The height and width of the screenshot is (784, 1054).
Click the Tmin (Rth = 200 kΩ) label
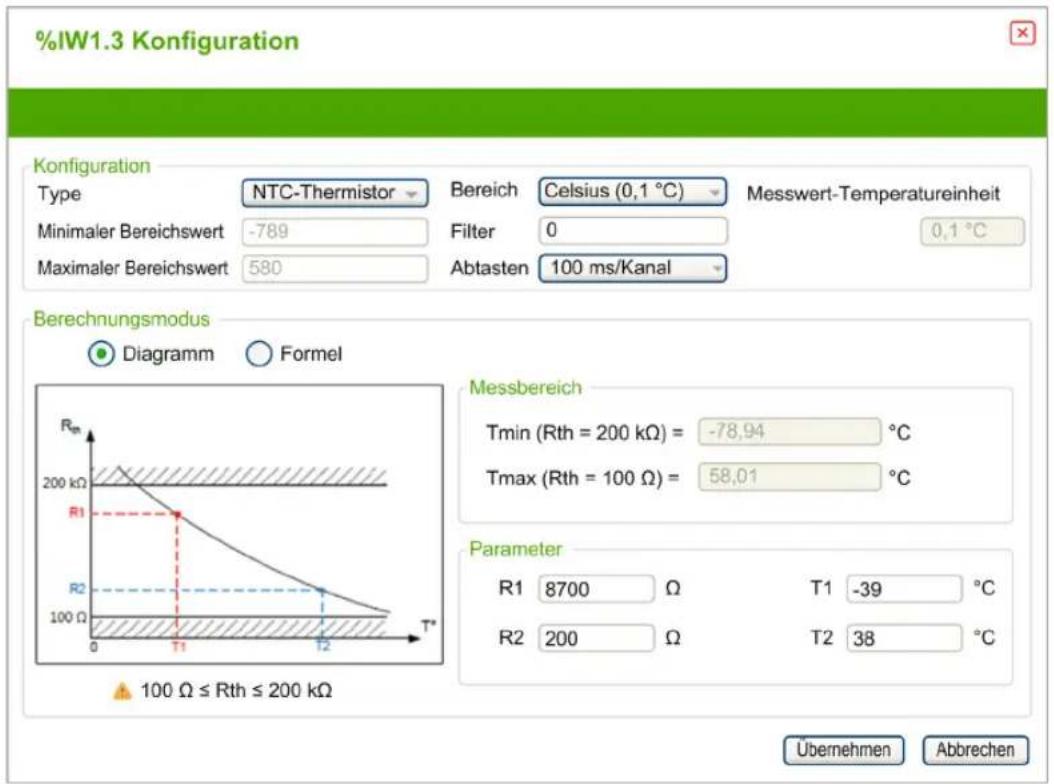pos(585,432)
